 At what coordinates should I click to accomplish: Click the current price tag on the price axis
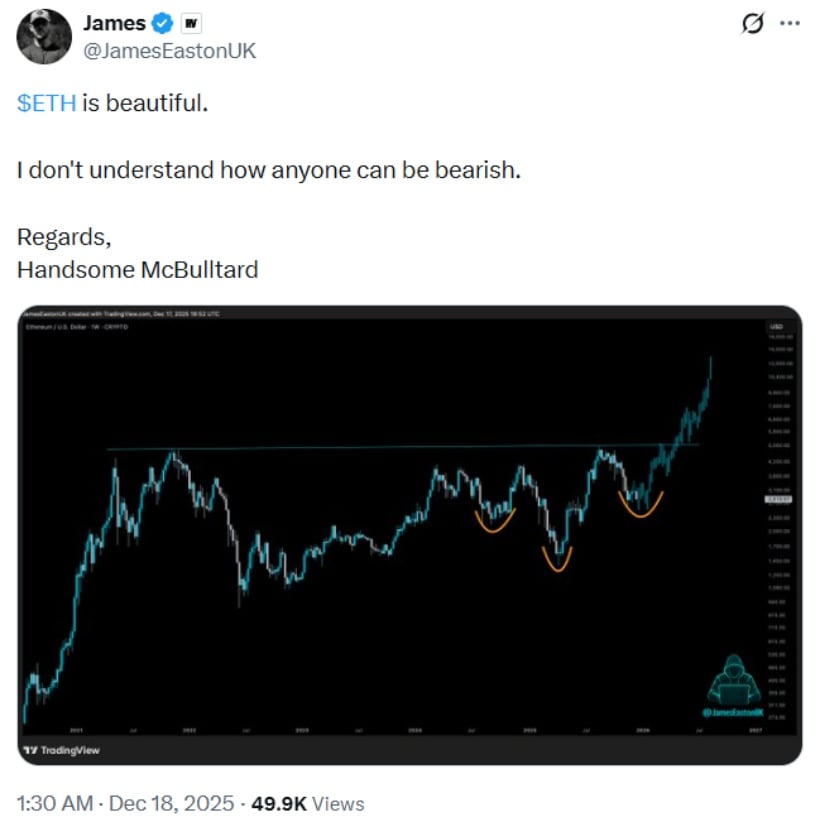[x=778, y=498]
